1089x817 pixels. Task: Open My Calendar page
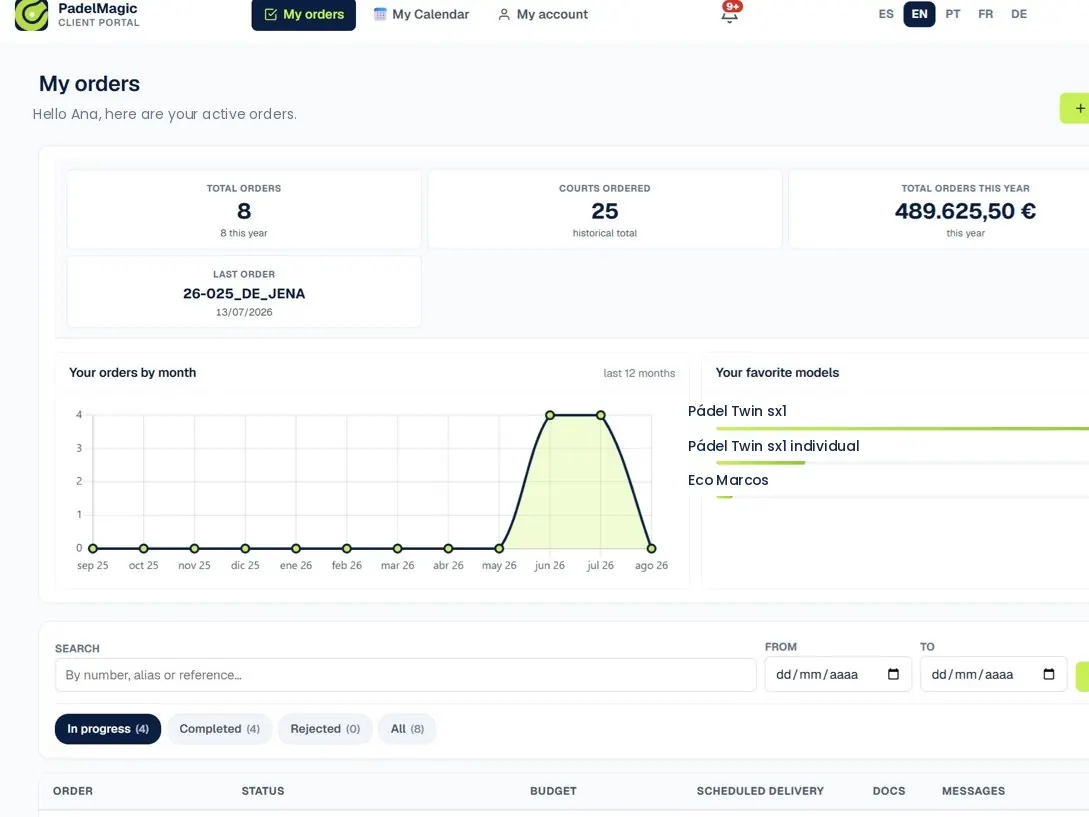tap(422, 15)
